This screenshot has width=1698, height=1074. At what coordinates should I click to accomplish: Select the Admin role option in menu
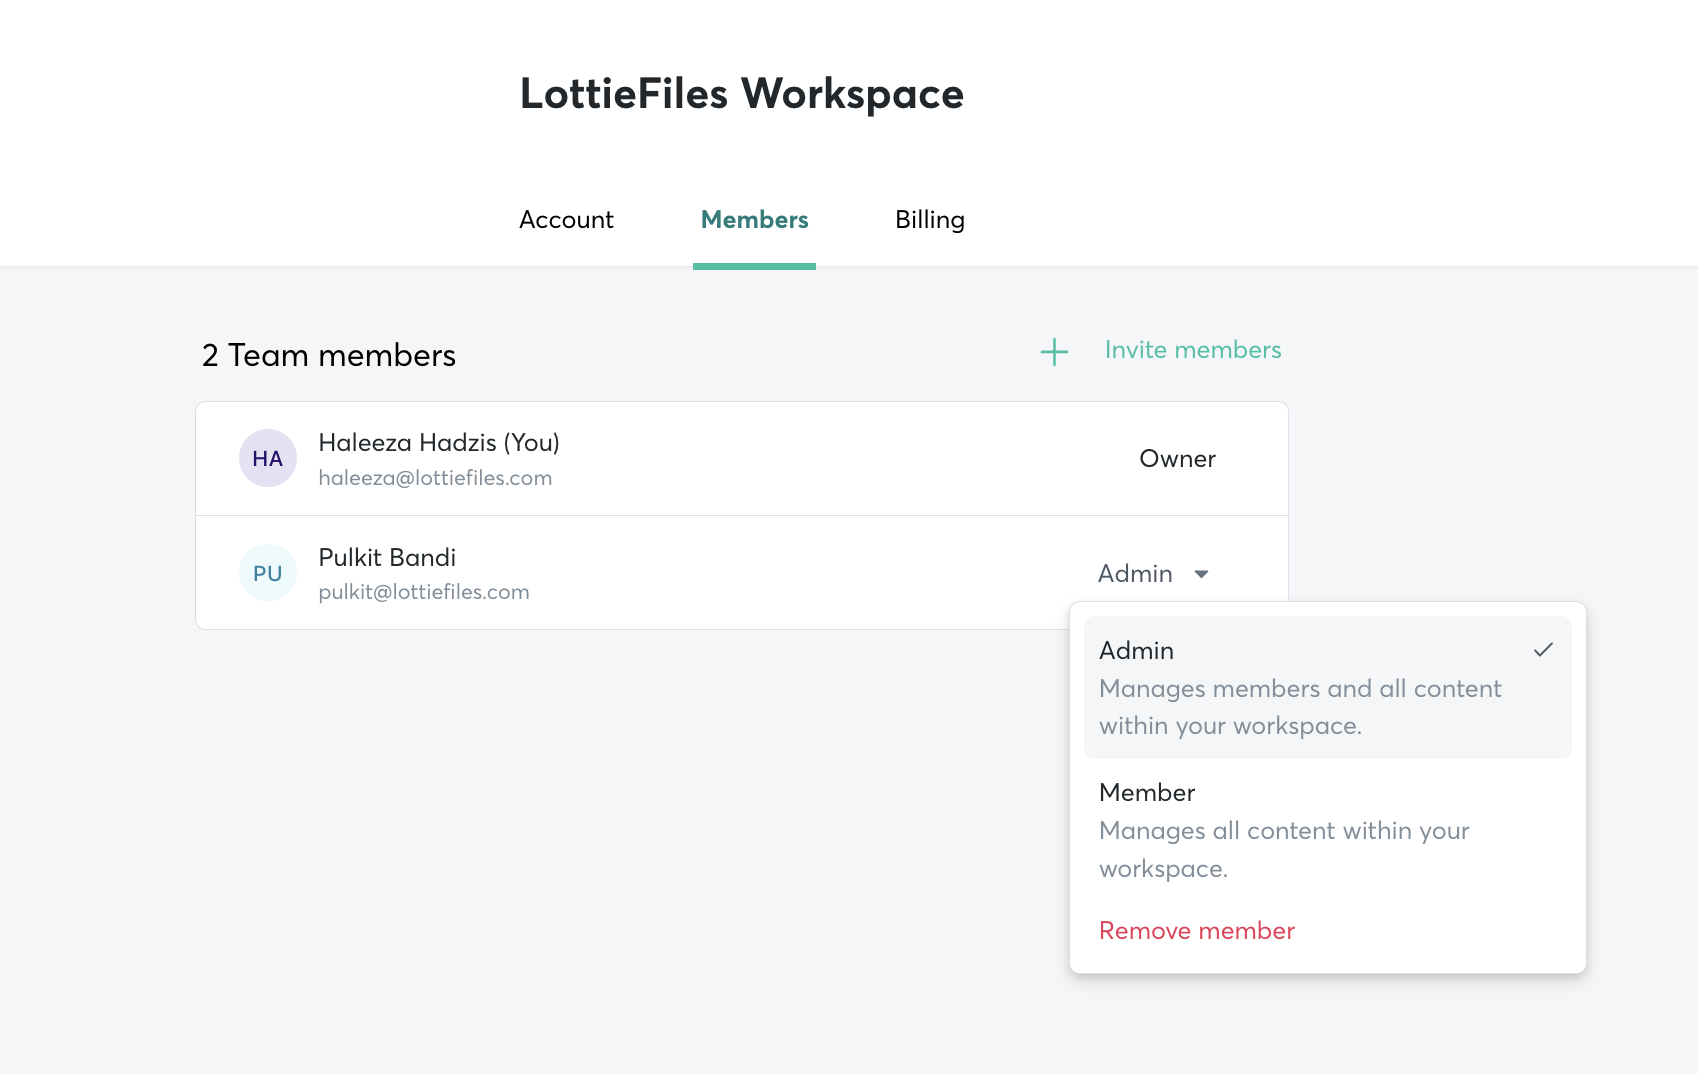[1328, 688]
